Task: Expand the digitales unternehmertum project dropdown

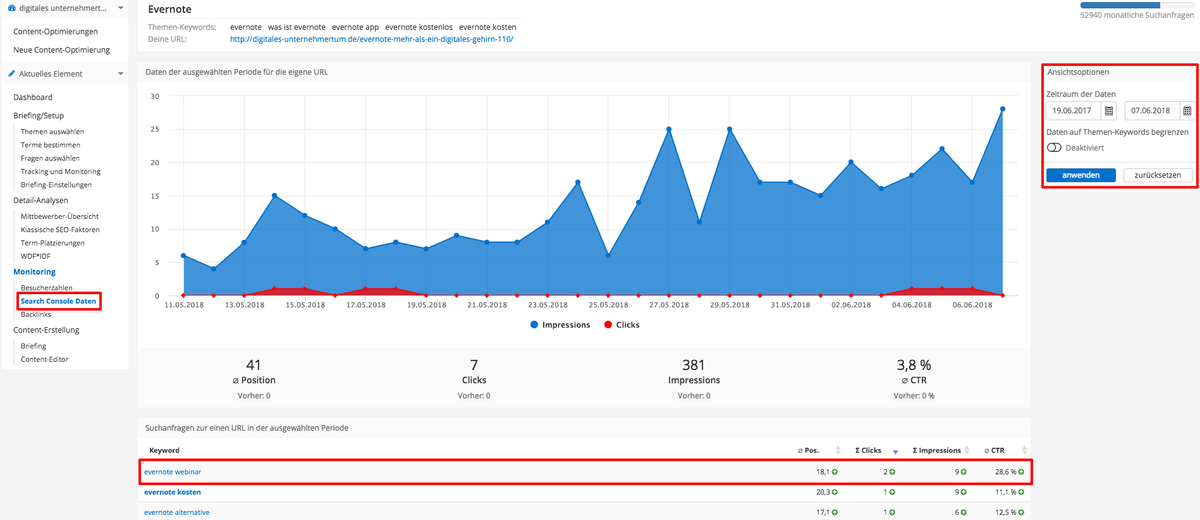Action: pos(120,8)
